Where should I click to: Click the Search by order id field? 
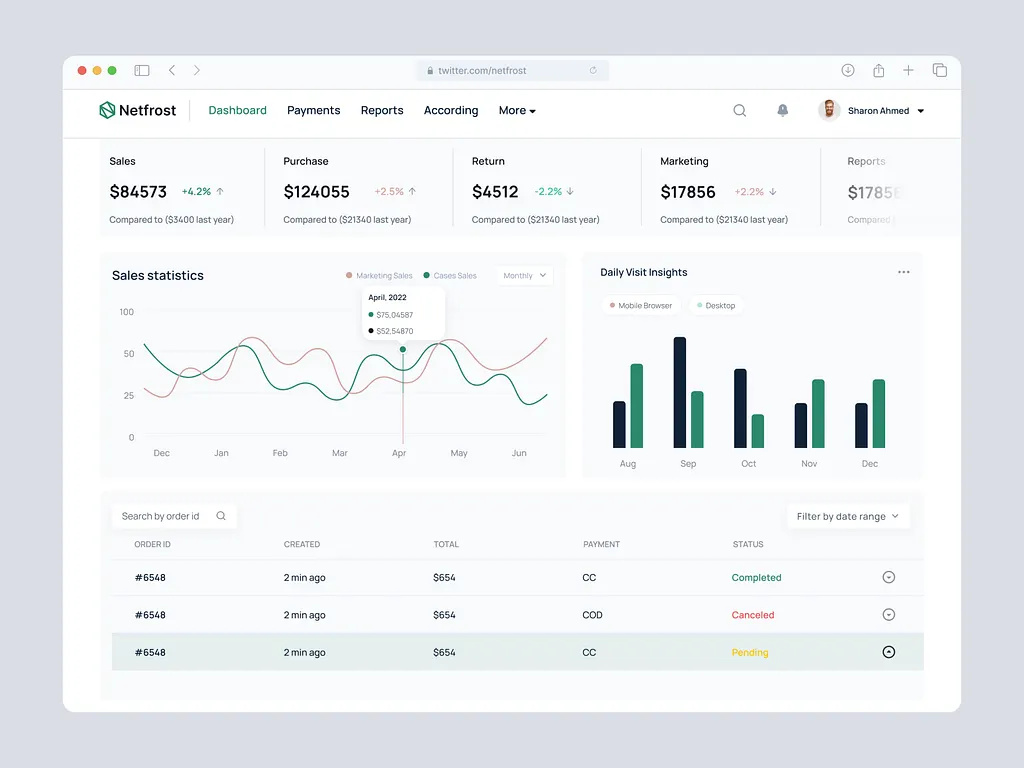tap(170, 516)
